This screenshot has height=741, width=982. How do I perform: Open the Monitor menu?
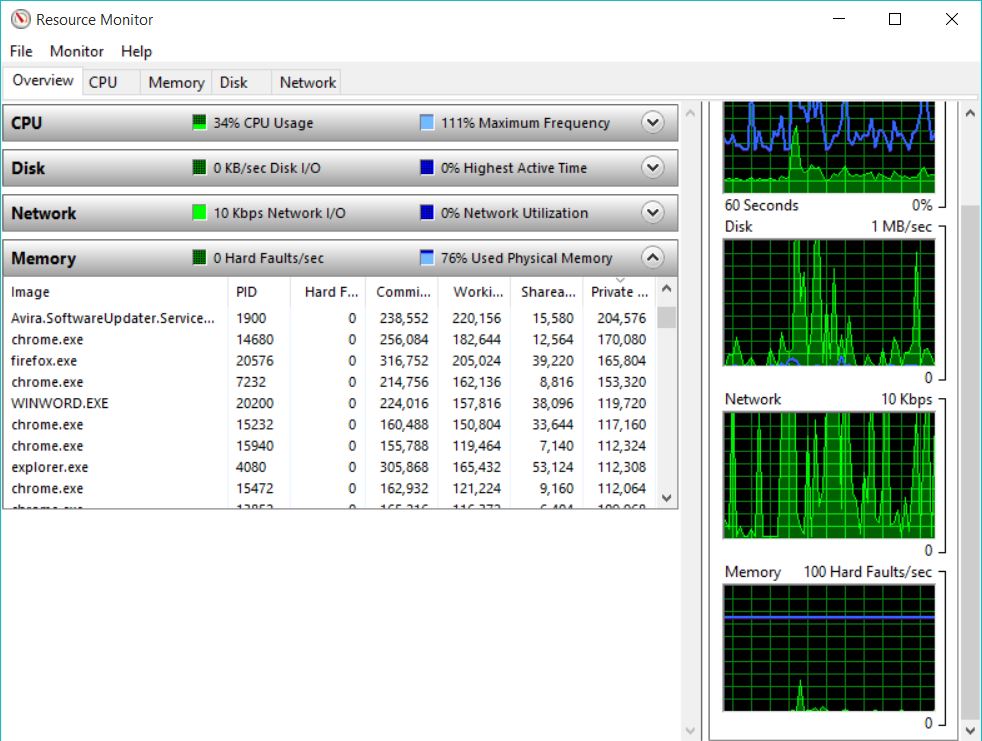pyautogui.click(x=76, y=51)
